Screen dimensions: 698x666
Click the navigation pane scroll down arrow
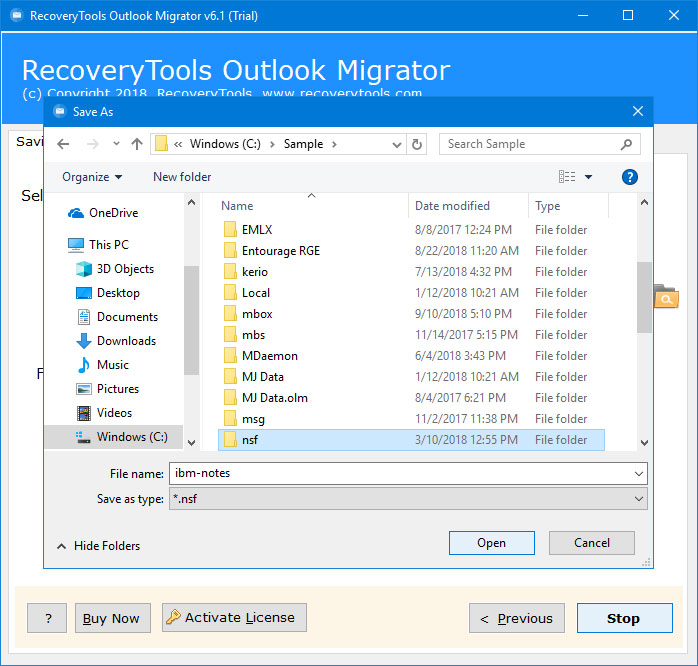pyautogui.click(x=191, y=443)
